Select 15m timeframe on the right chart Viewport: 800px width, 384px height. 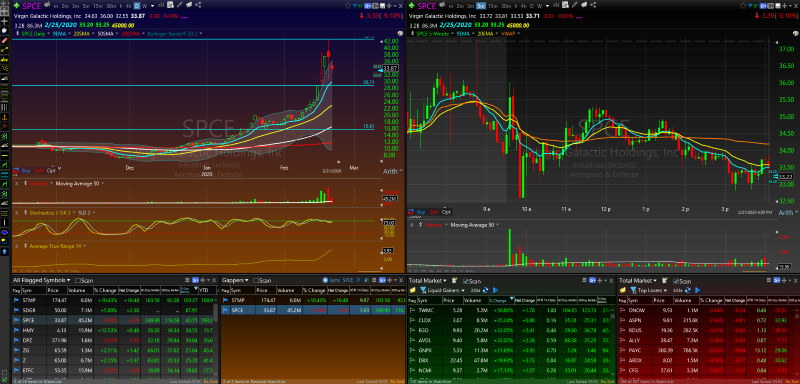pyautogui.click(x=492, y=6)
